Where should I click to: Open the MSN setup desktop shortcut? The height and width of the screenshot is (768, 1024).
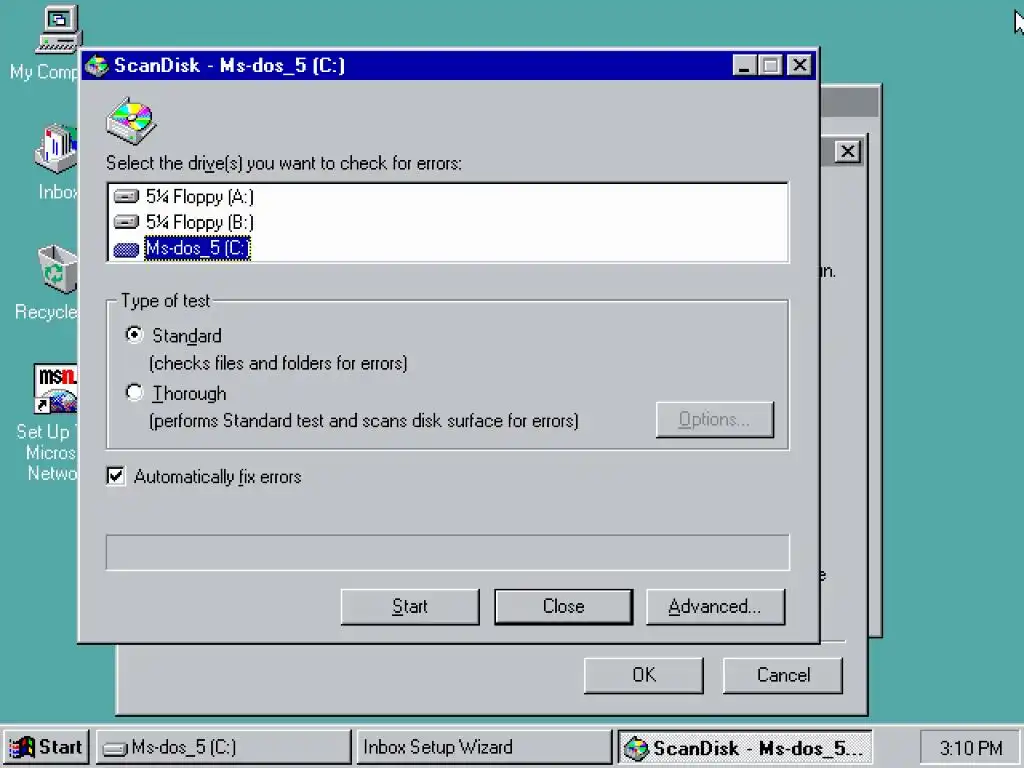click(56, 389)
